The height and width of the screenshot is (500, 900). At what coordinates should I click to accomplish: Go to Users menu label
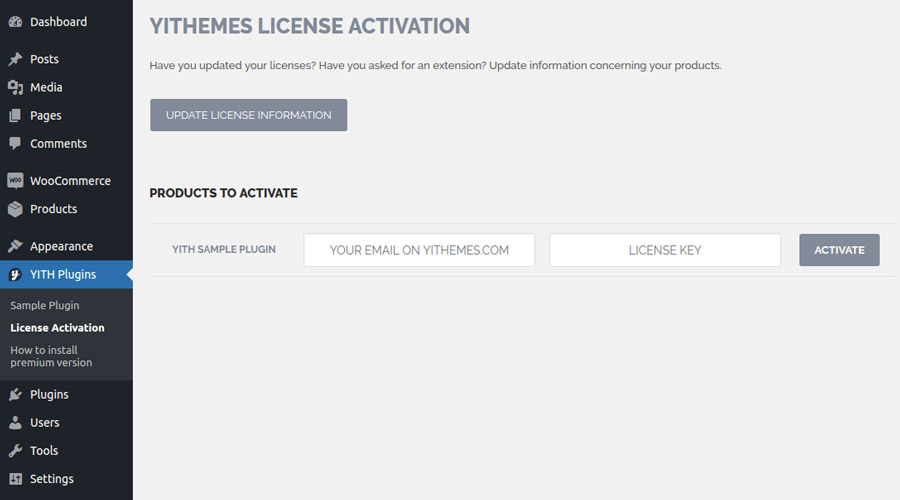45,423
